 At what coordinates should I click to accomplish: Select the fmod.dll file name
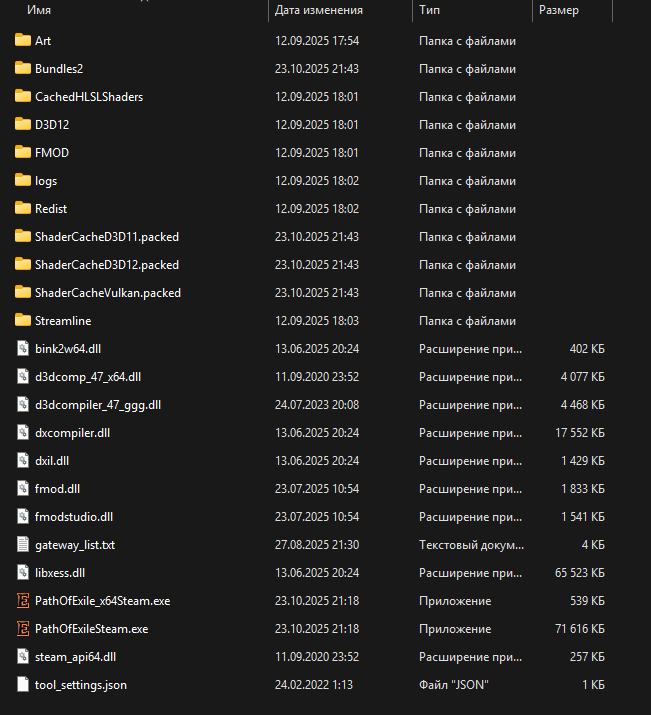click(57, 489)
